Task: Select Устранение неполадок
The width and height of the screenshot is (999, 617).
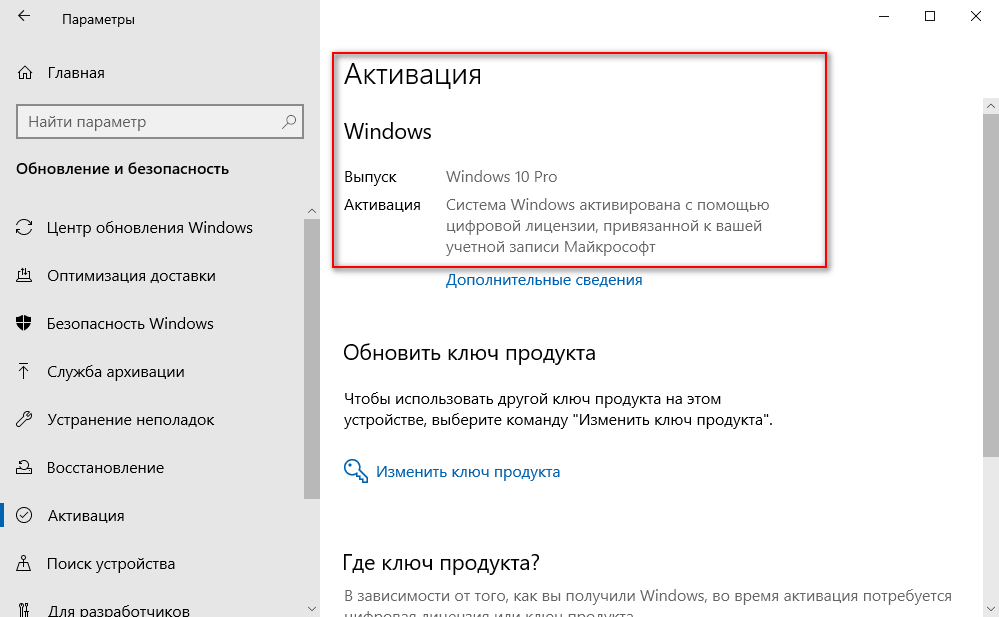Action: coord(131,420)
